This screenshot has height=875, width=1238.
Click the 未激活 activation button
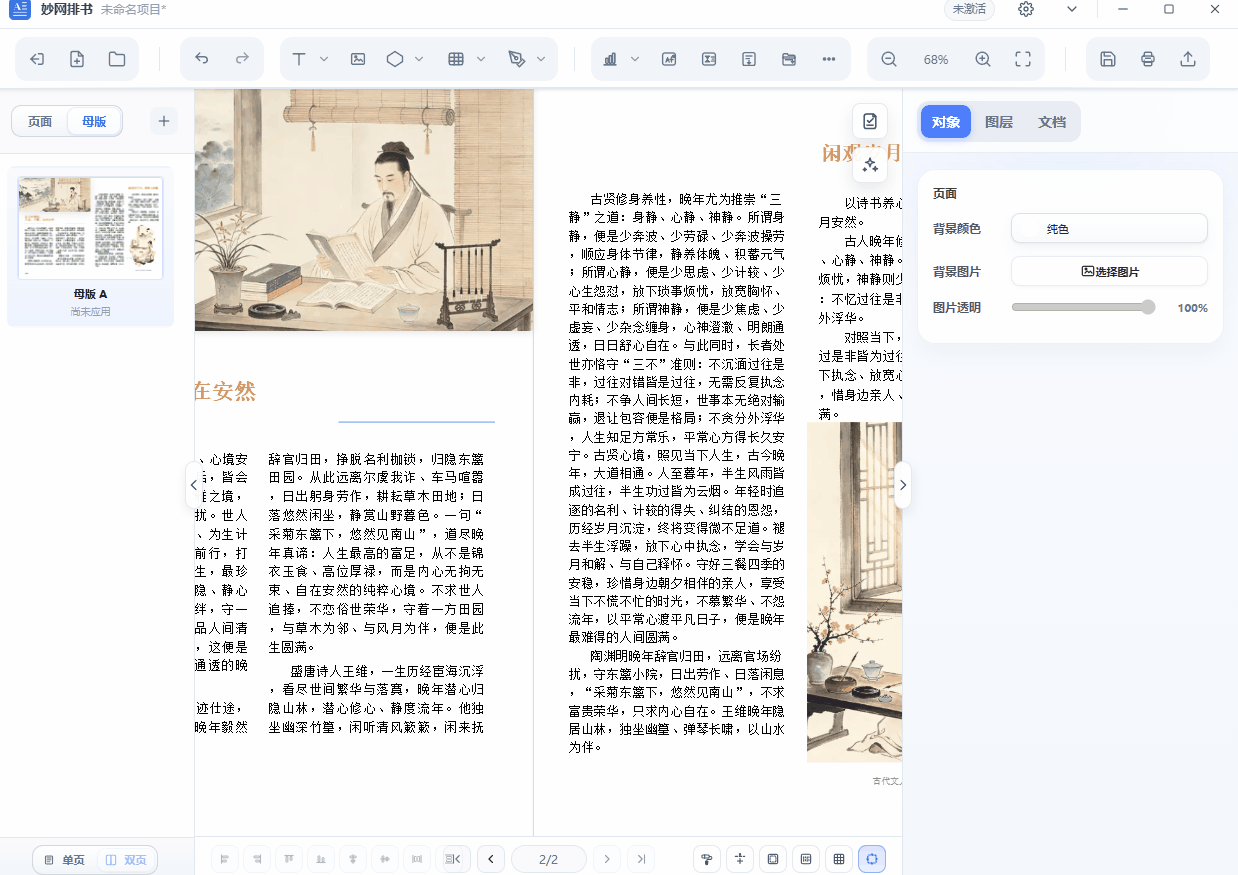[x=969, y=9]
